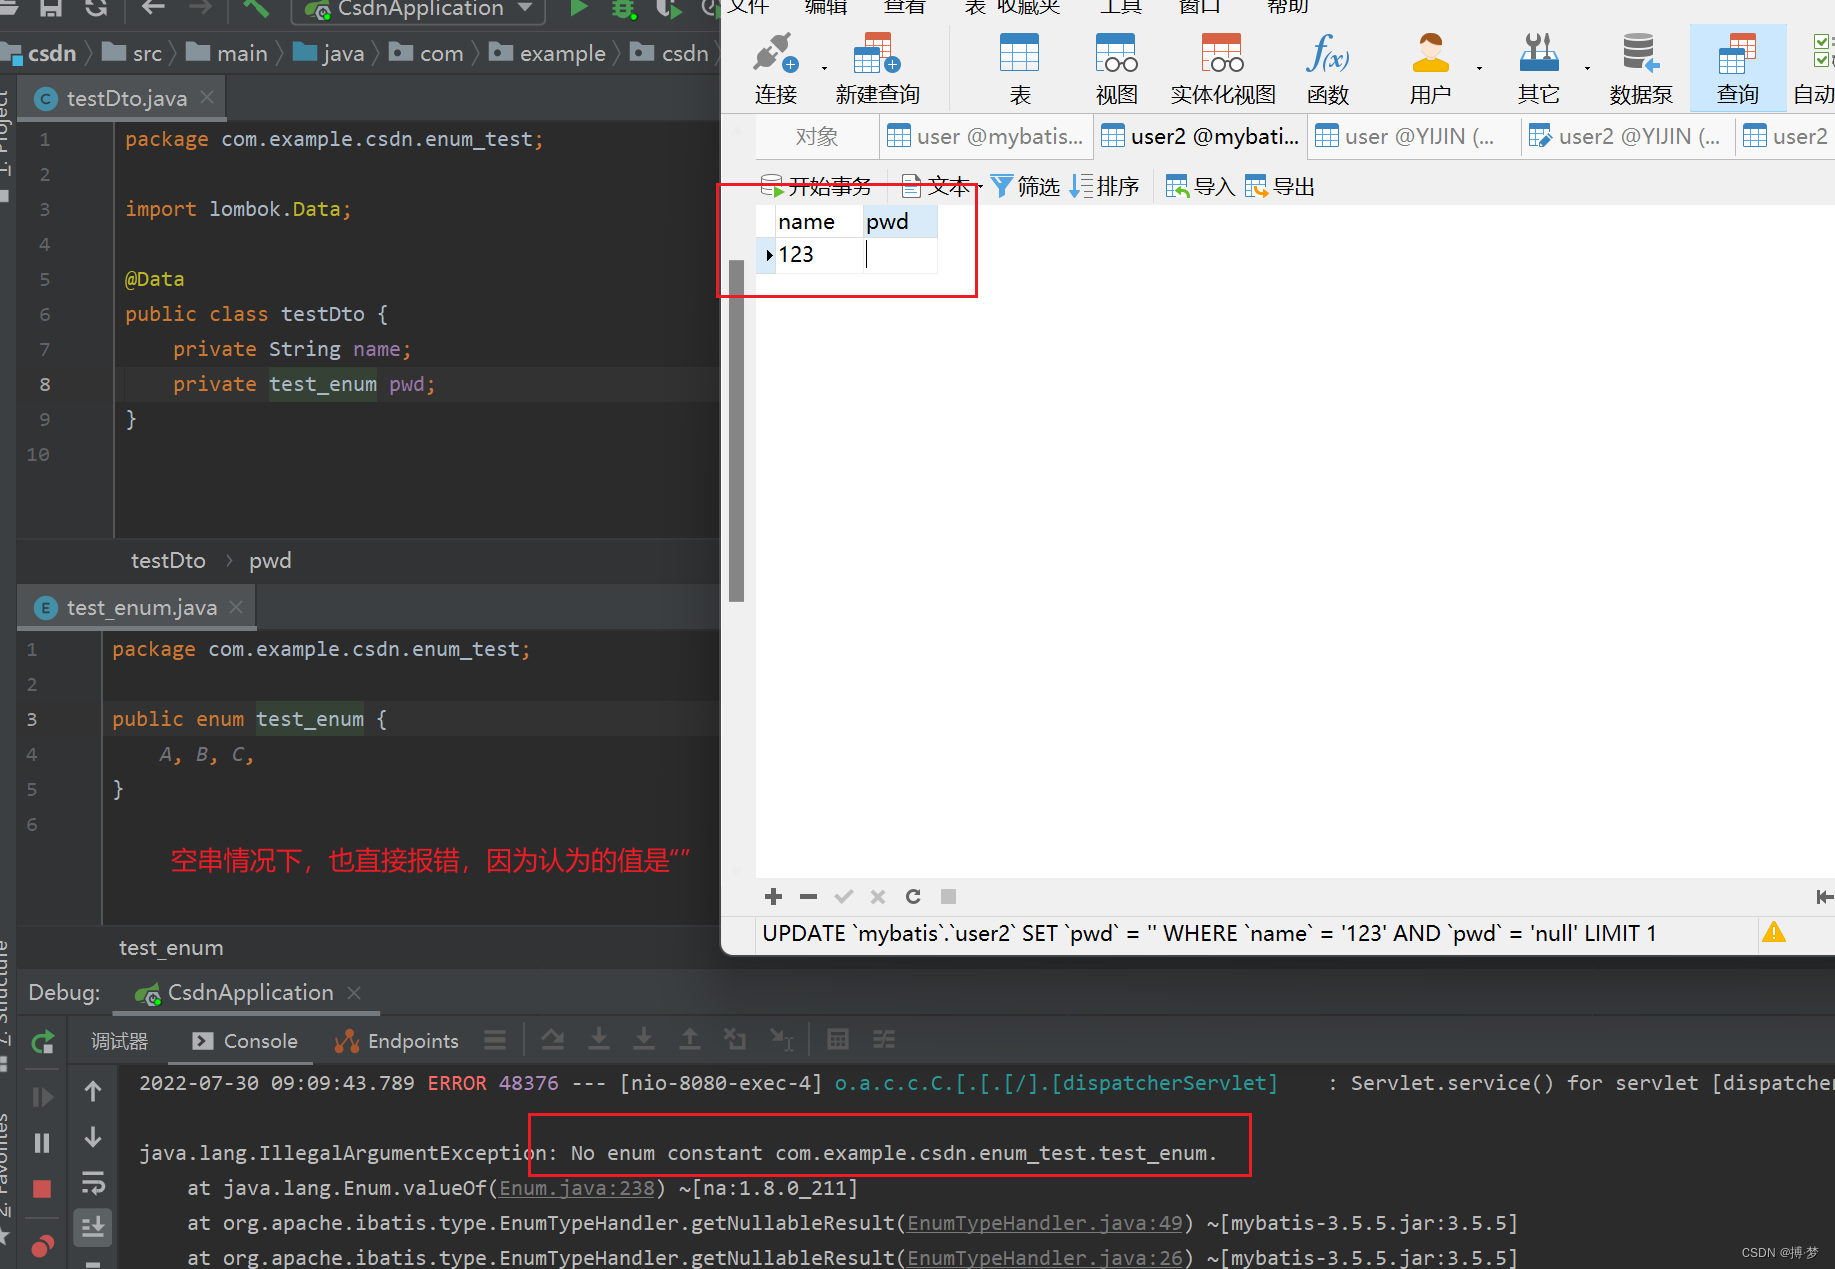Switch to user @YIJIN table tab
This screenshot has width=1835, height=1269.
click(1413, 137)
